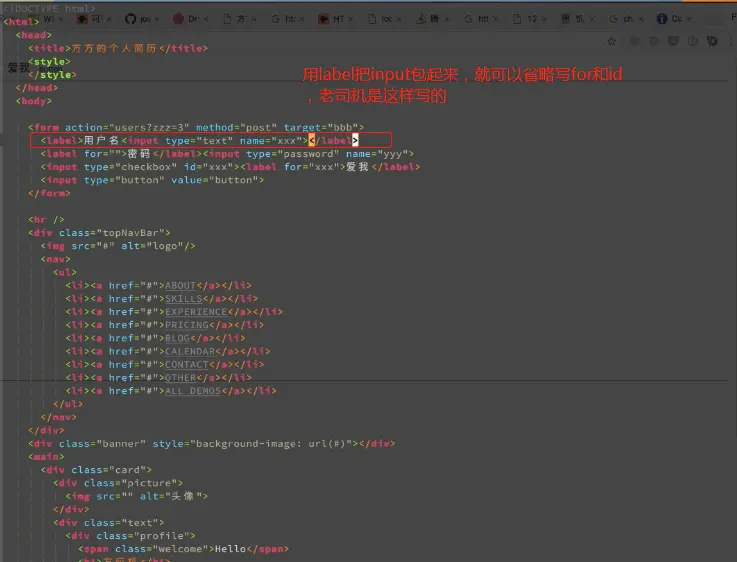The height and width of the screenshot is (562, 737).
Task: Click the BLOG link text in code
Action: (177, 338)
